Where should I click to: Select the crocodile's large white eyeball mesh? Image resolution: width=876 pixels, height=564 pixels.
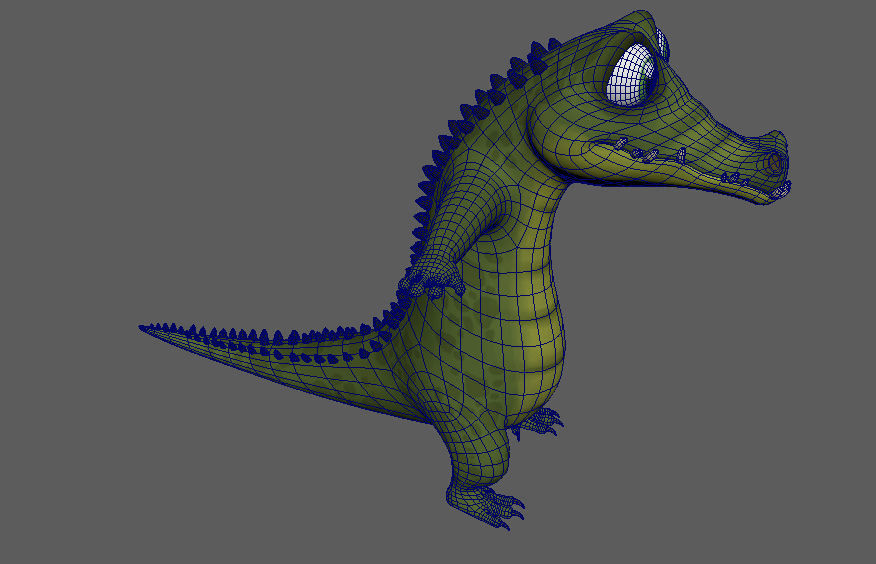point(631,74)
